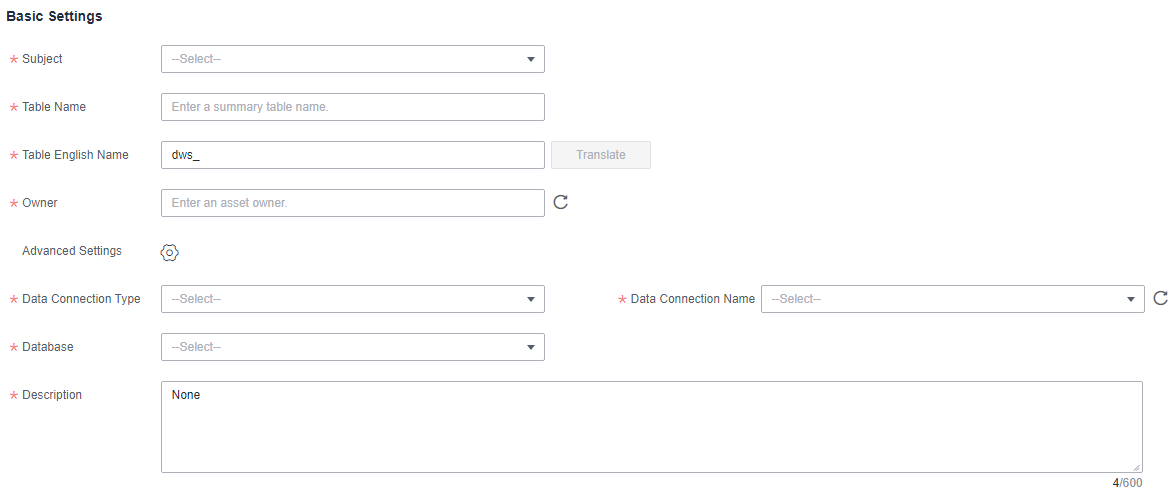
Task: Refresh the Owner list icon
Action: [x=560, y=202]
